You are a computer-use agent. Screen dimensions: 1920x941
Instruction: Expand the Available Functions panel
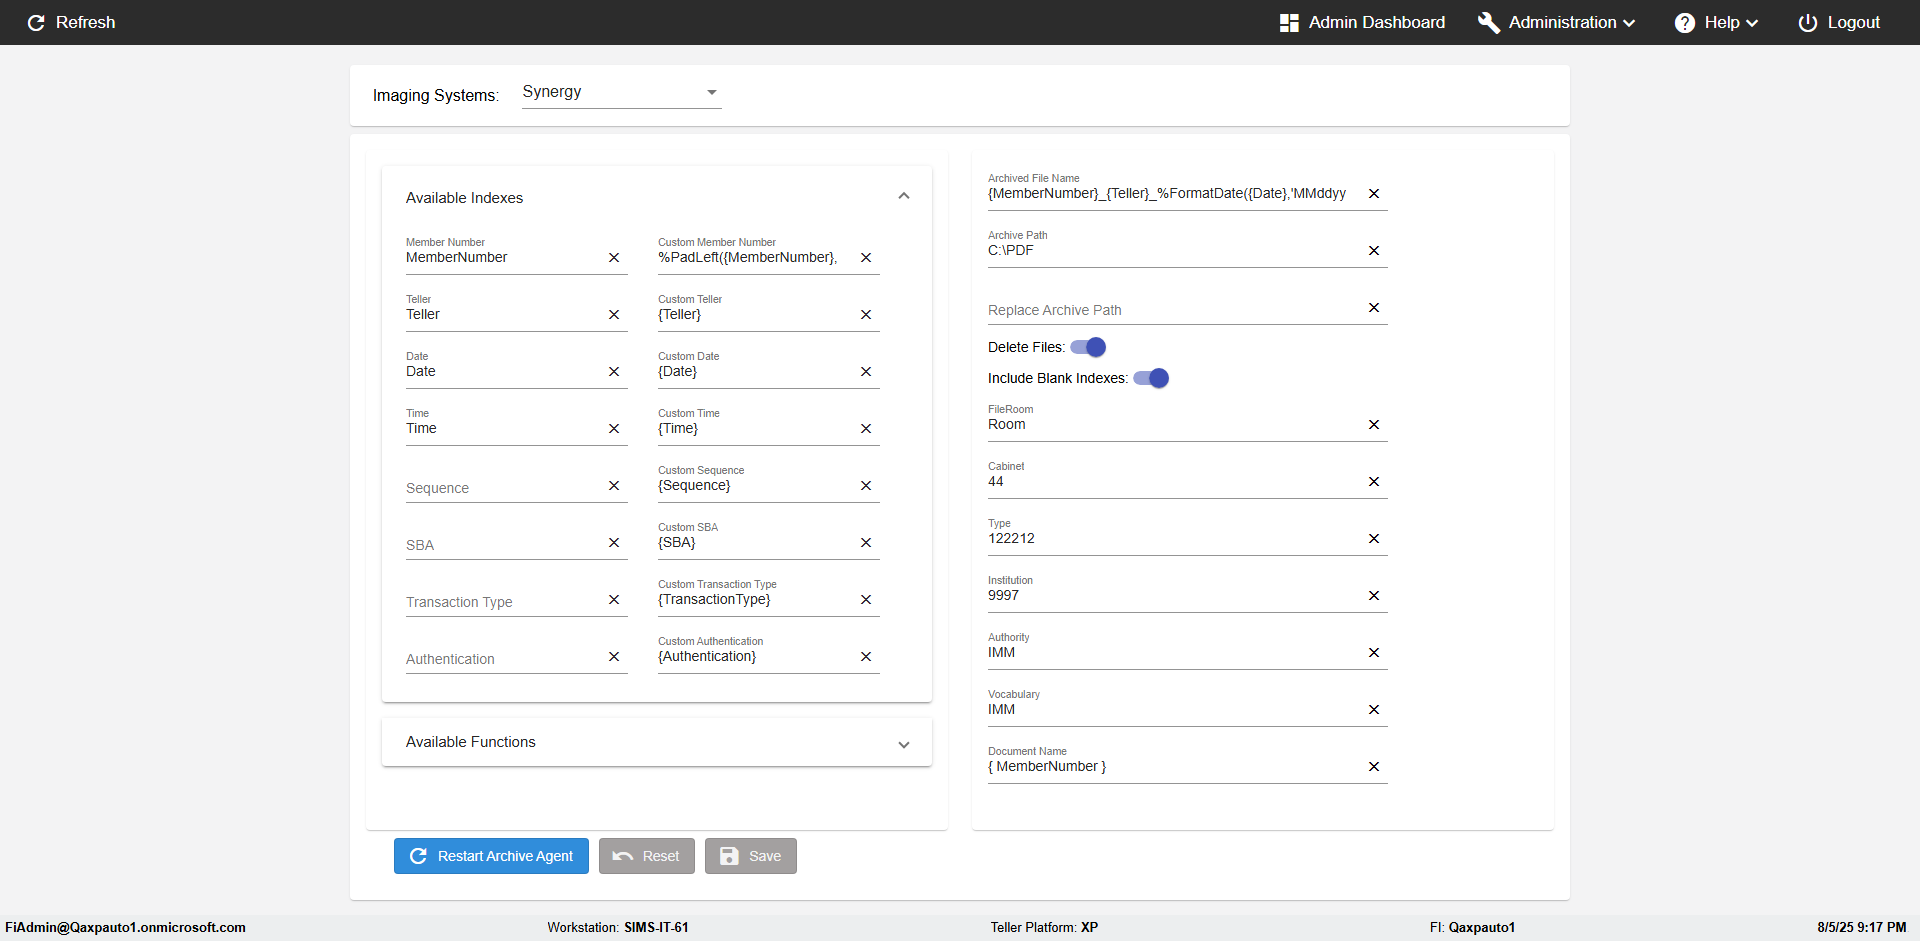click(904, 744)
